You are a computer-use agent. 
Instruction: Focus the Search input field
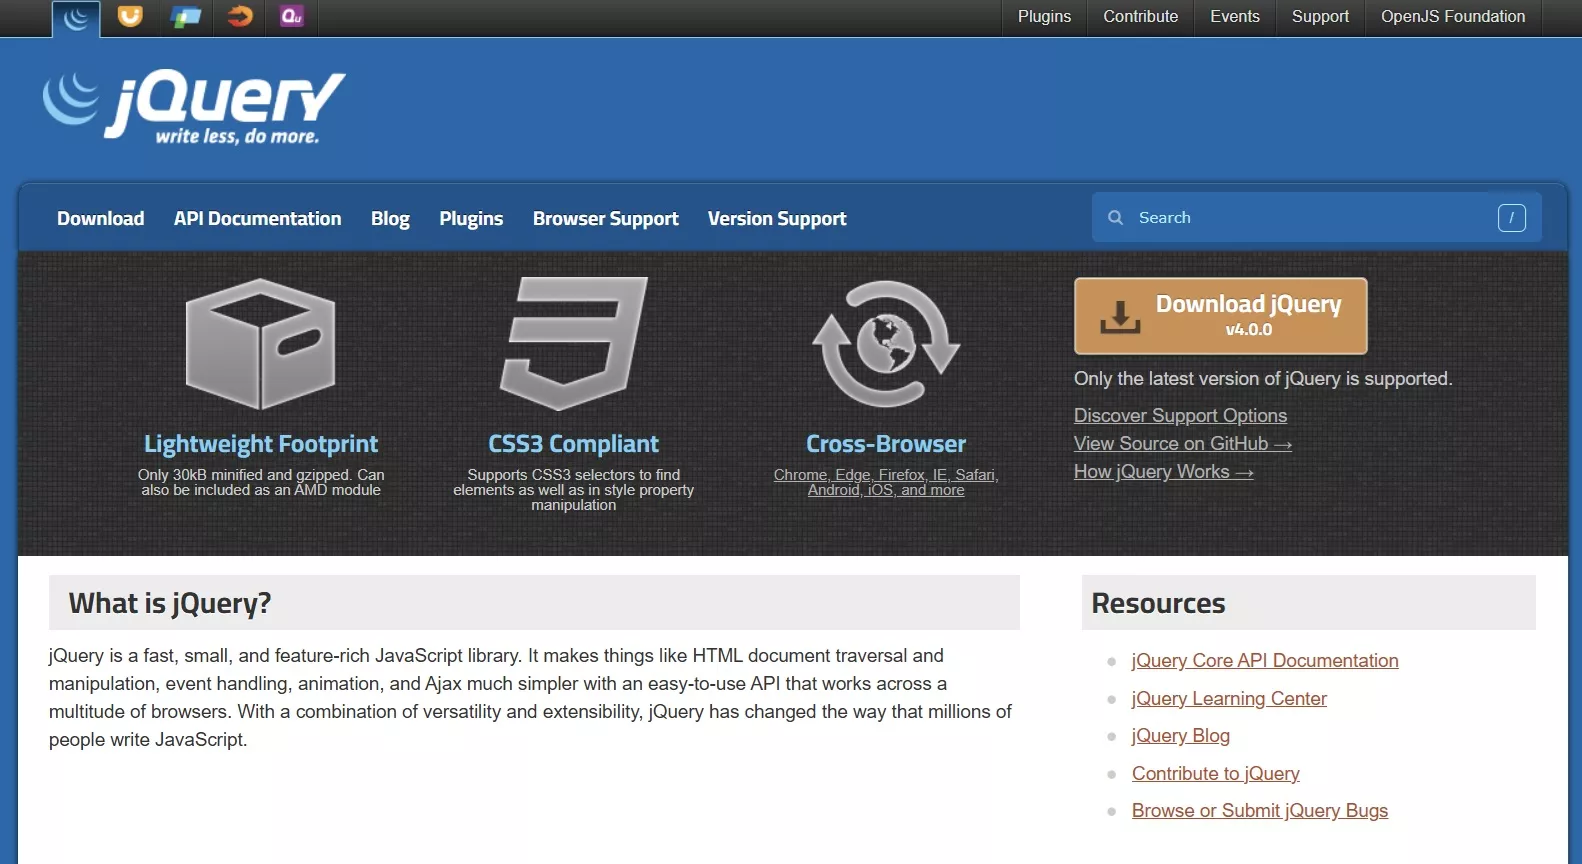(1316, 217)
